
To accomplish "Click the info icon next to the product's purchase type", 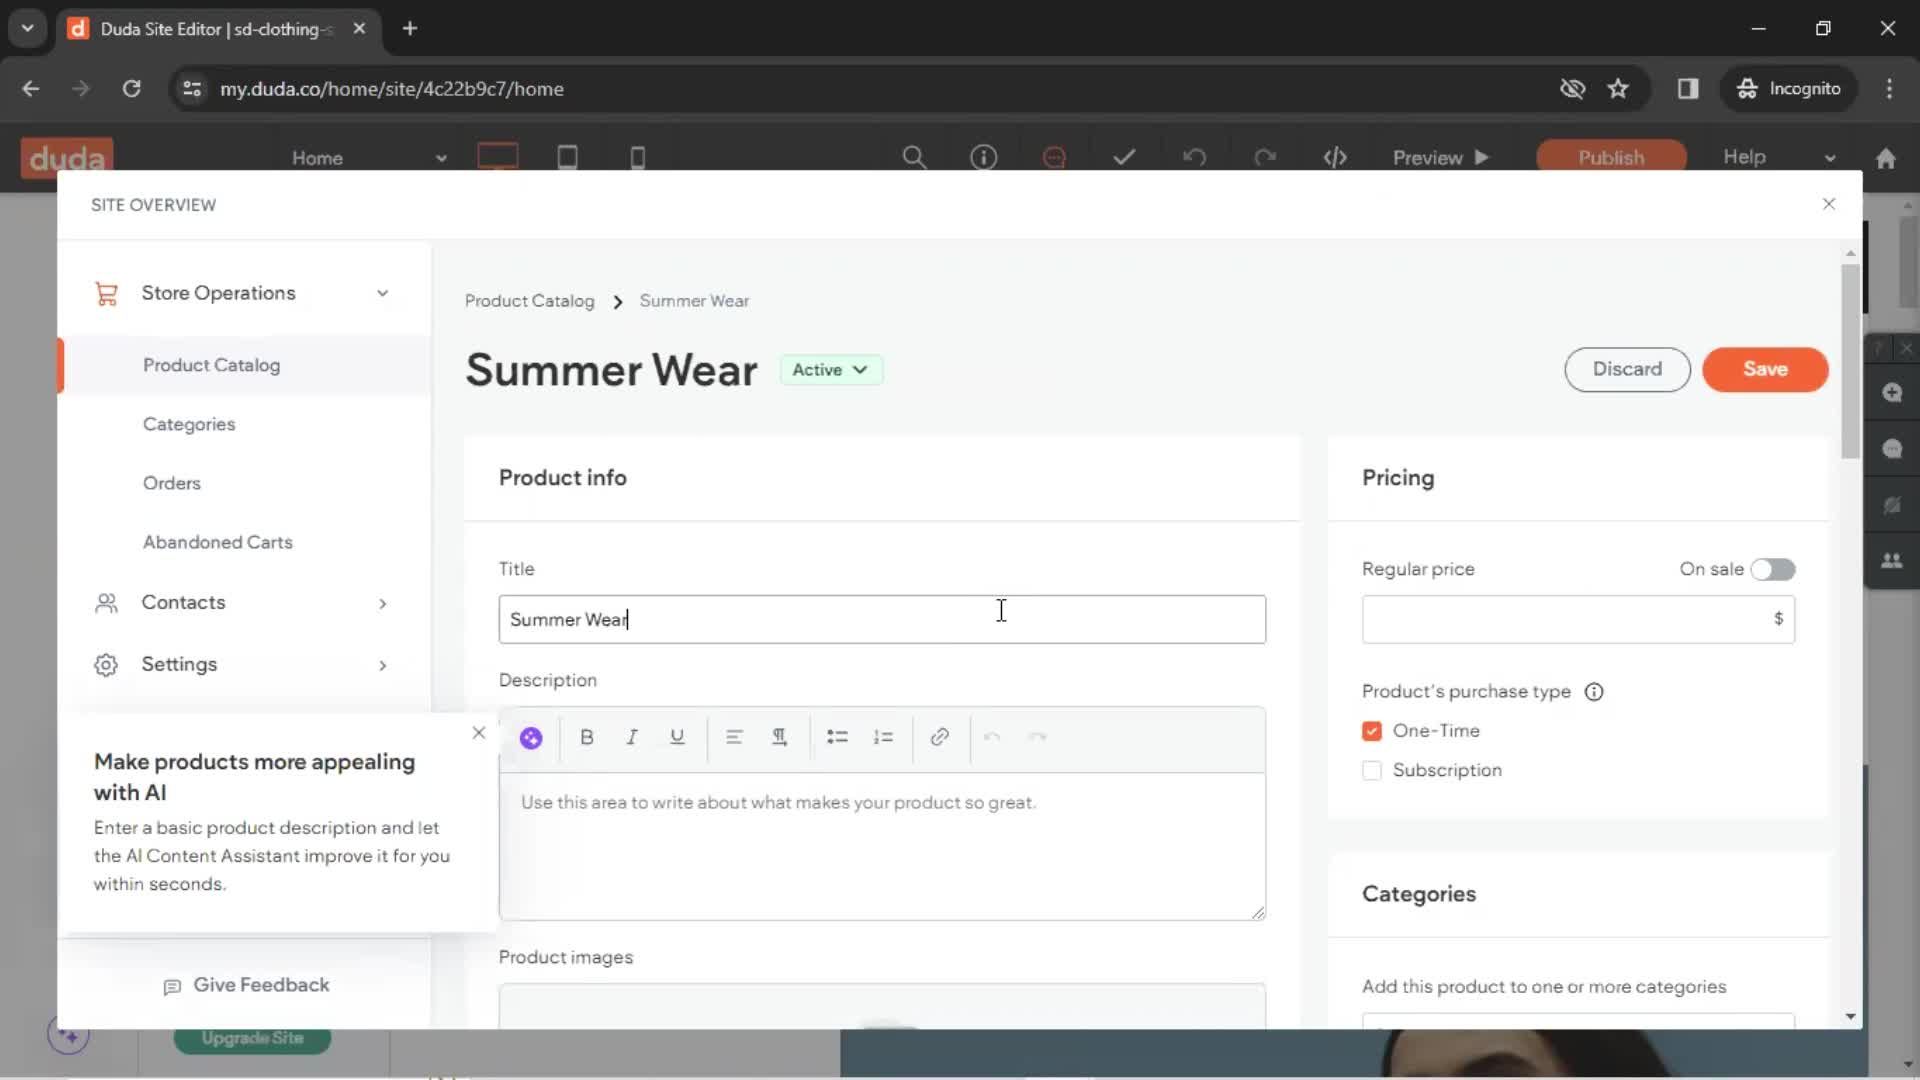I will click(1594, 692).
